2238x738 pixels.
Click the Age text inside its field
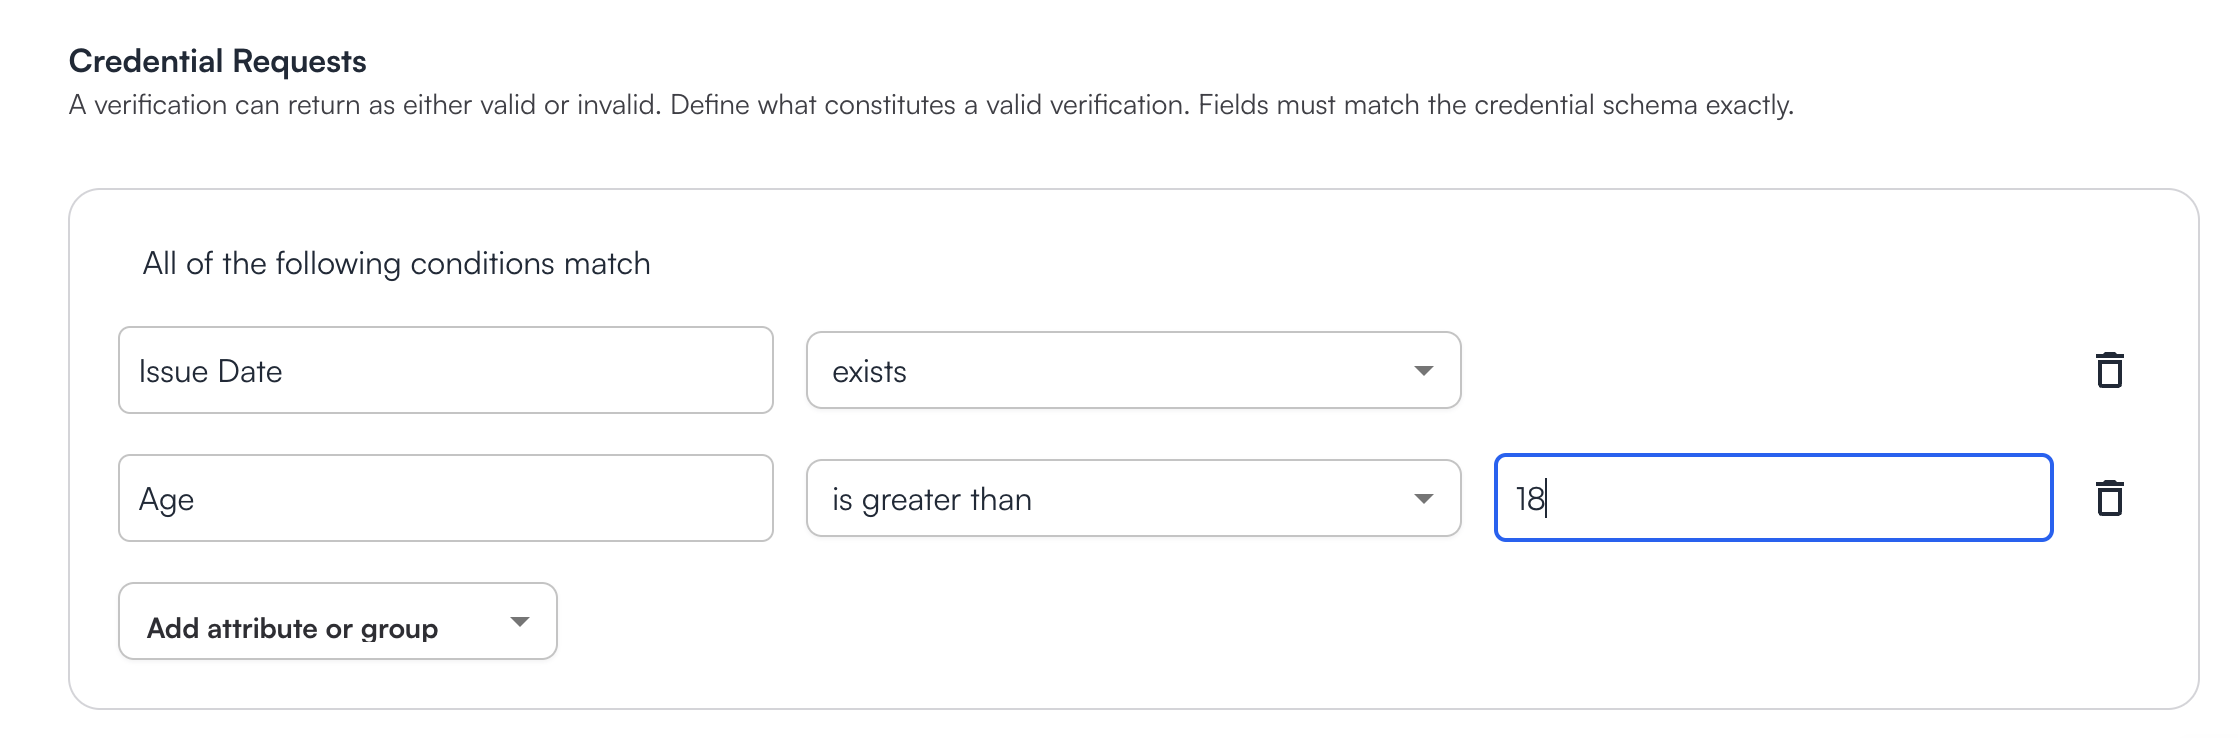[x=166, y=500]
